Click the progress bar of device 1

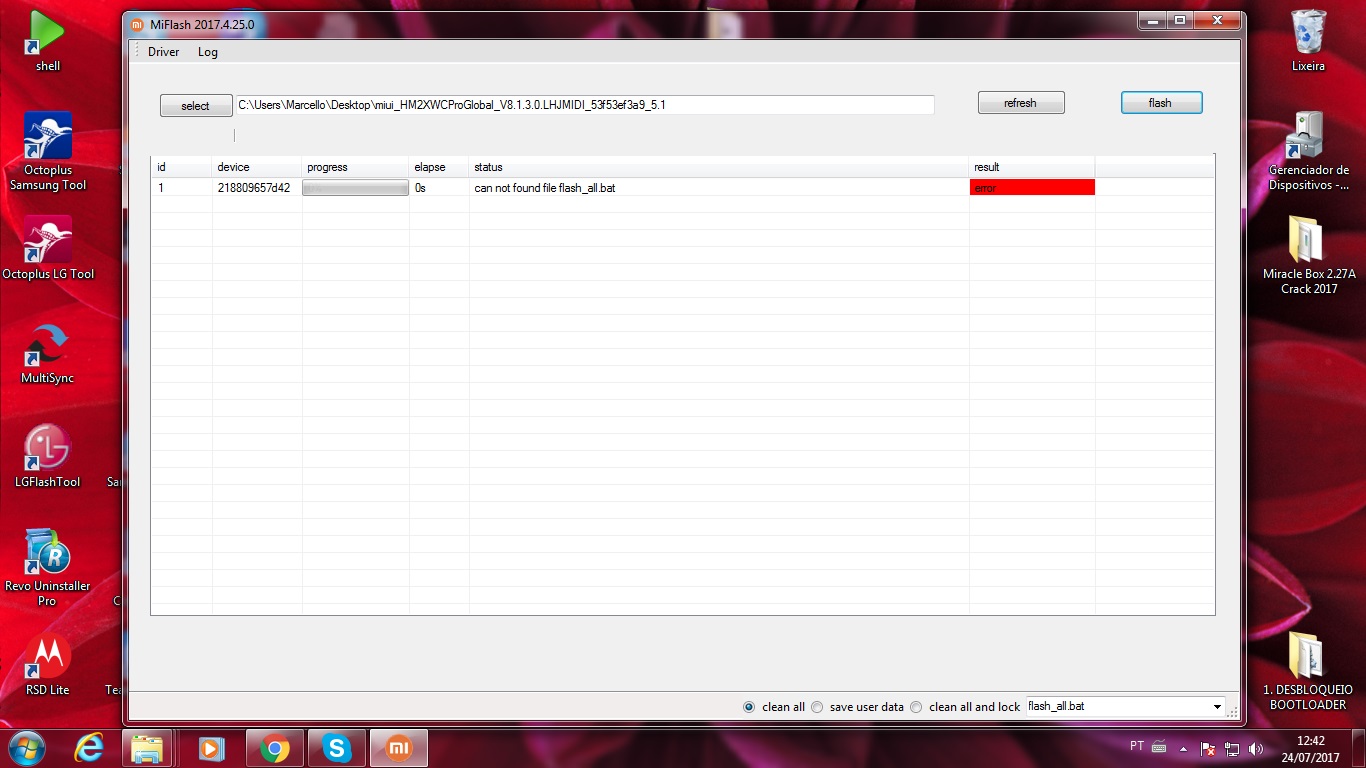pos(355,187)
